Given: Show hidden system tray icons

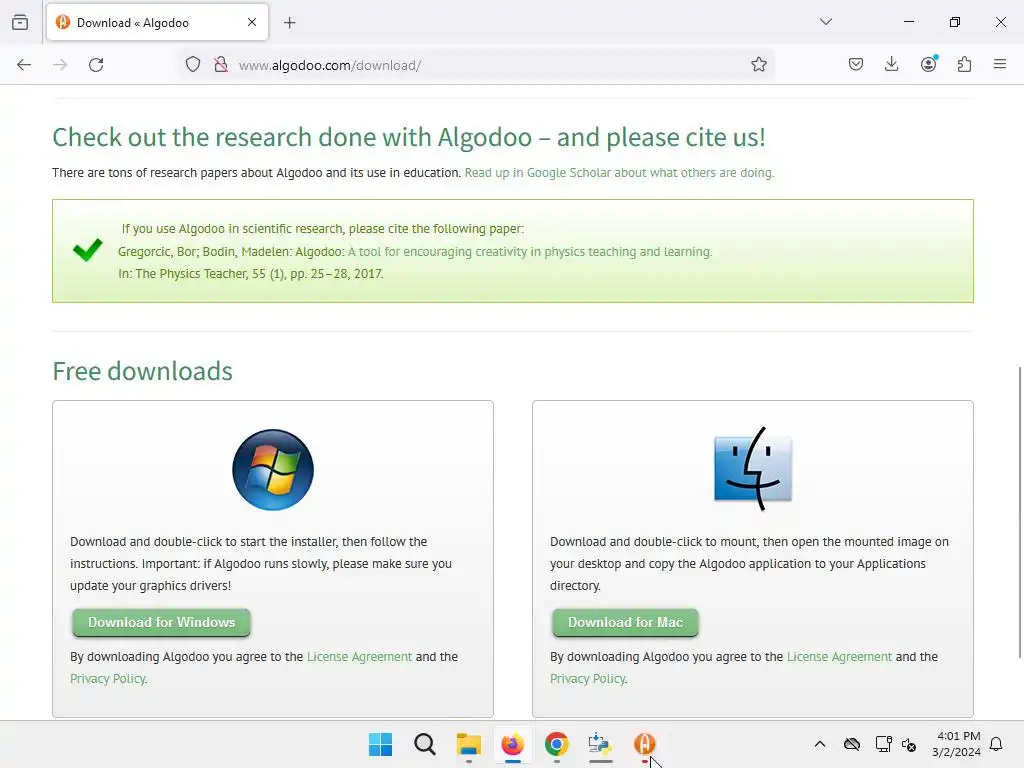Looking at the screenshot, I should 820,744.
